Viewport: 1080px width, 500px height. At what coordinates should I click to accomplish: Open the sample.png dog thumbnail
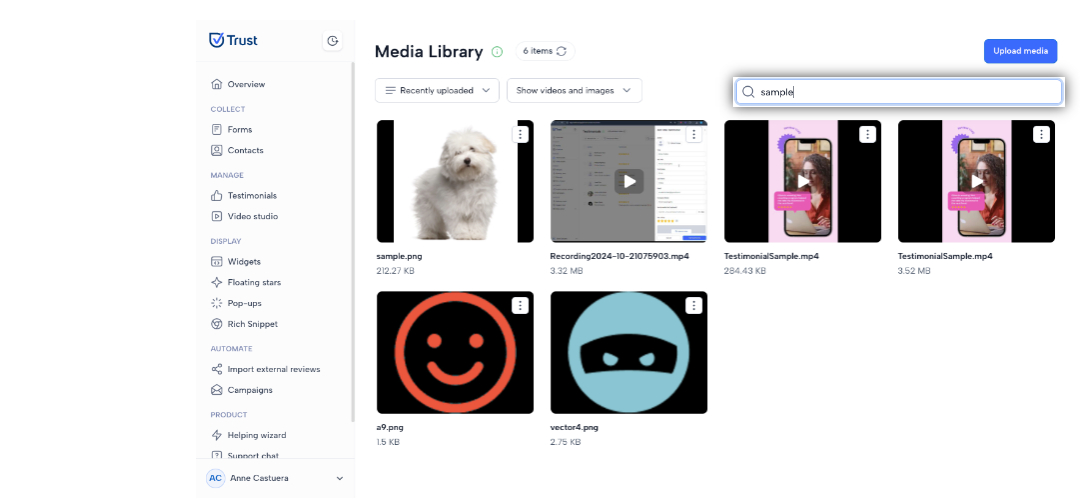point(455,181)
